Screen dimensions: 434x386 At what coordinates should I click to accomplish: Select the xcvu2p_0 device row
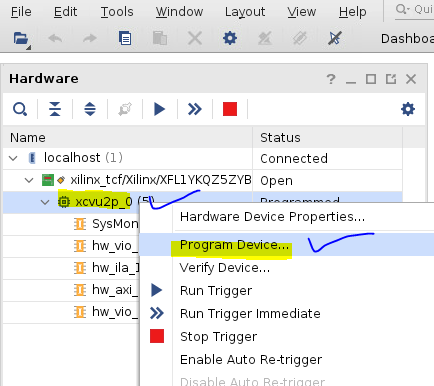click(x=71, y=202)
